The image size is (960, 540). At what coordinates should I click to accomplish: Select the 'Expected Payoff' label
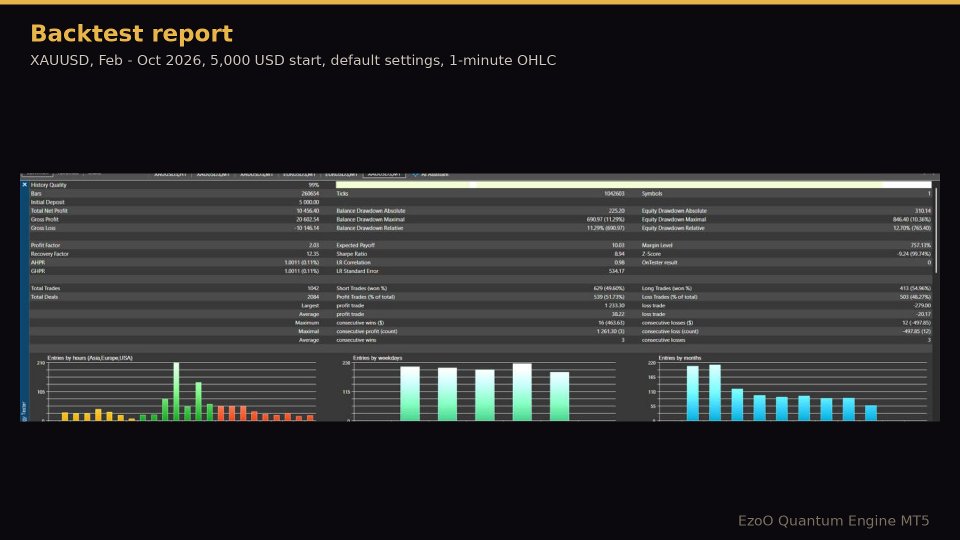(x=355, y=245)
